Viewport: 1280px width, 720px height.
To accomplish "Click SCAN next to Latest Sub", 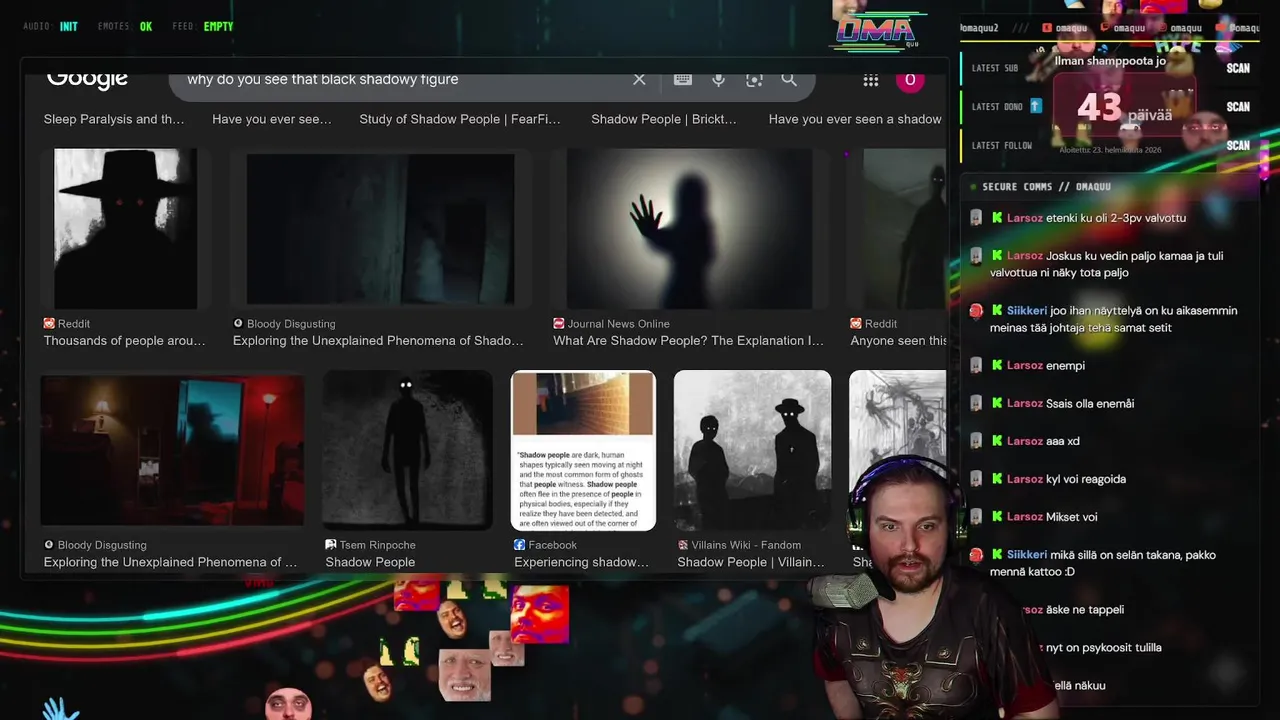I will pos(1238,68).
